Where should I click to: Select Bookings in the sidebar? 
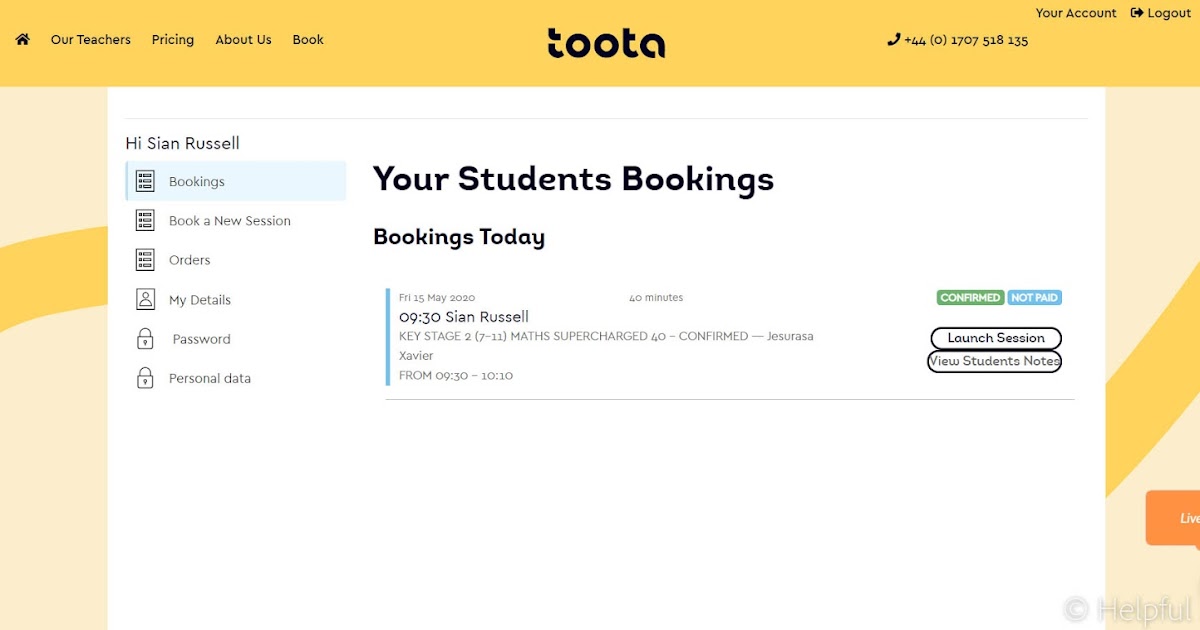tap(236, 181)
